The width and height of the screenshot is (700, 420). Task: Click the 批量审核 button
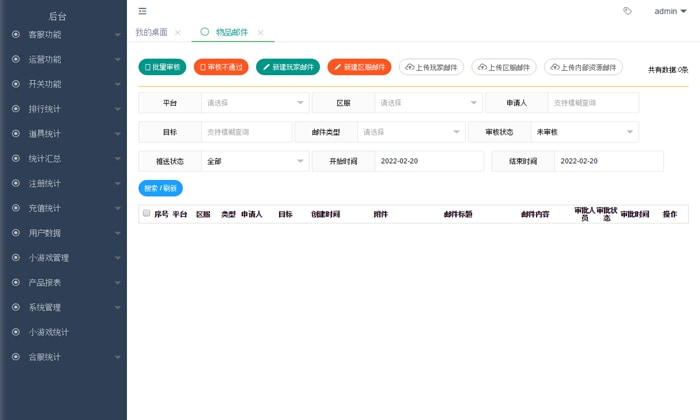point(162,67)
